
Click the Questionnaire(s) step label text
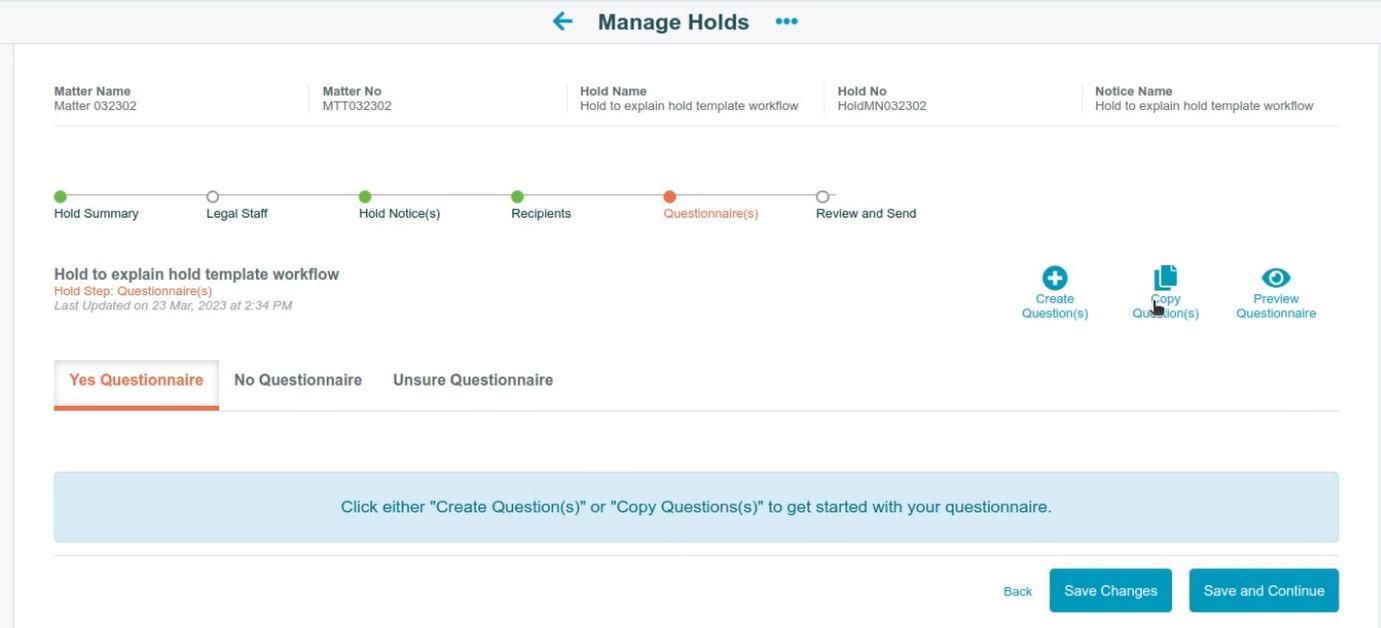[711, 214]
